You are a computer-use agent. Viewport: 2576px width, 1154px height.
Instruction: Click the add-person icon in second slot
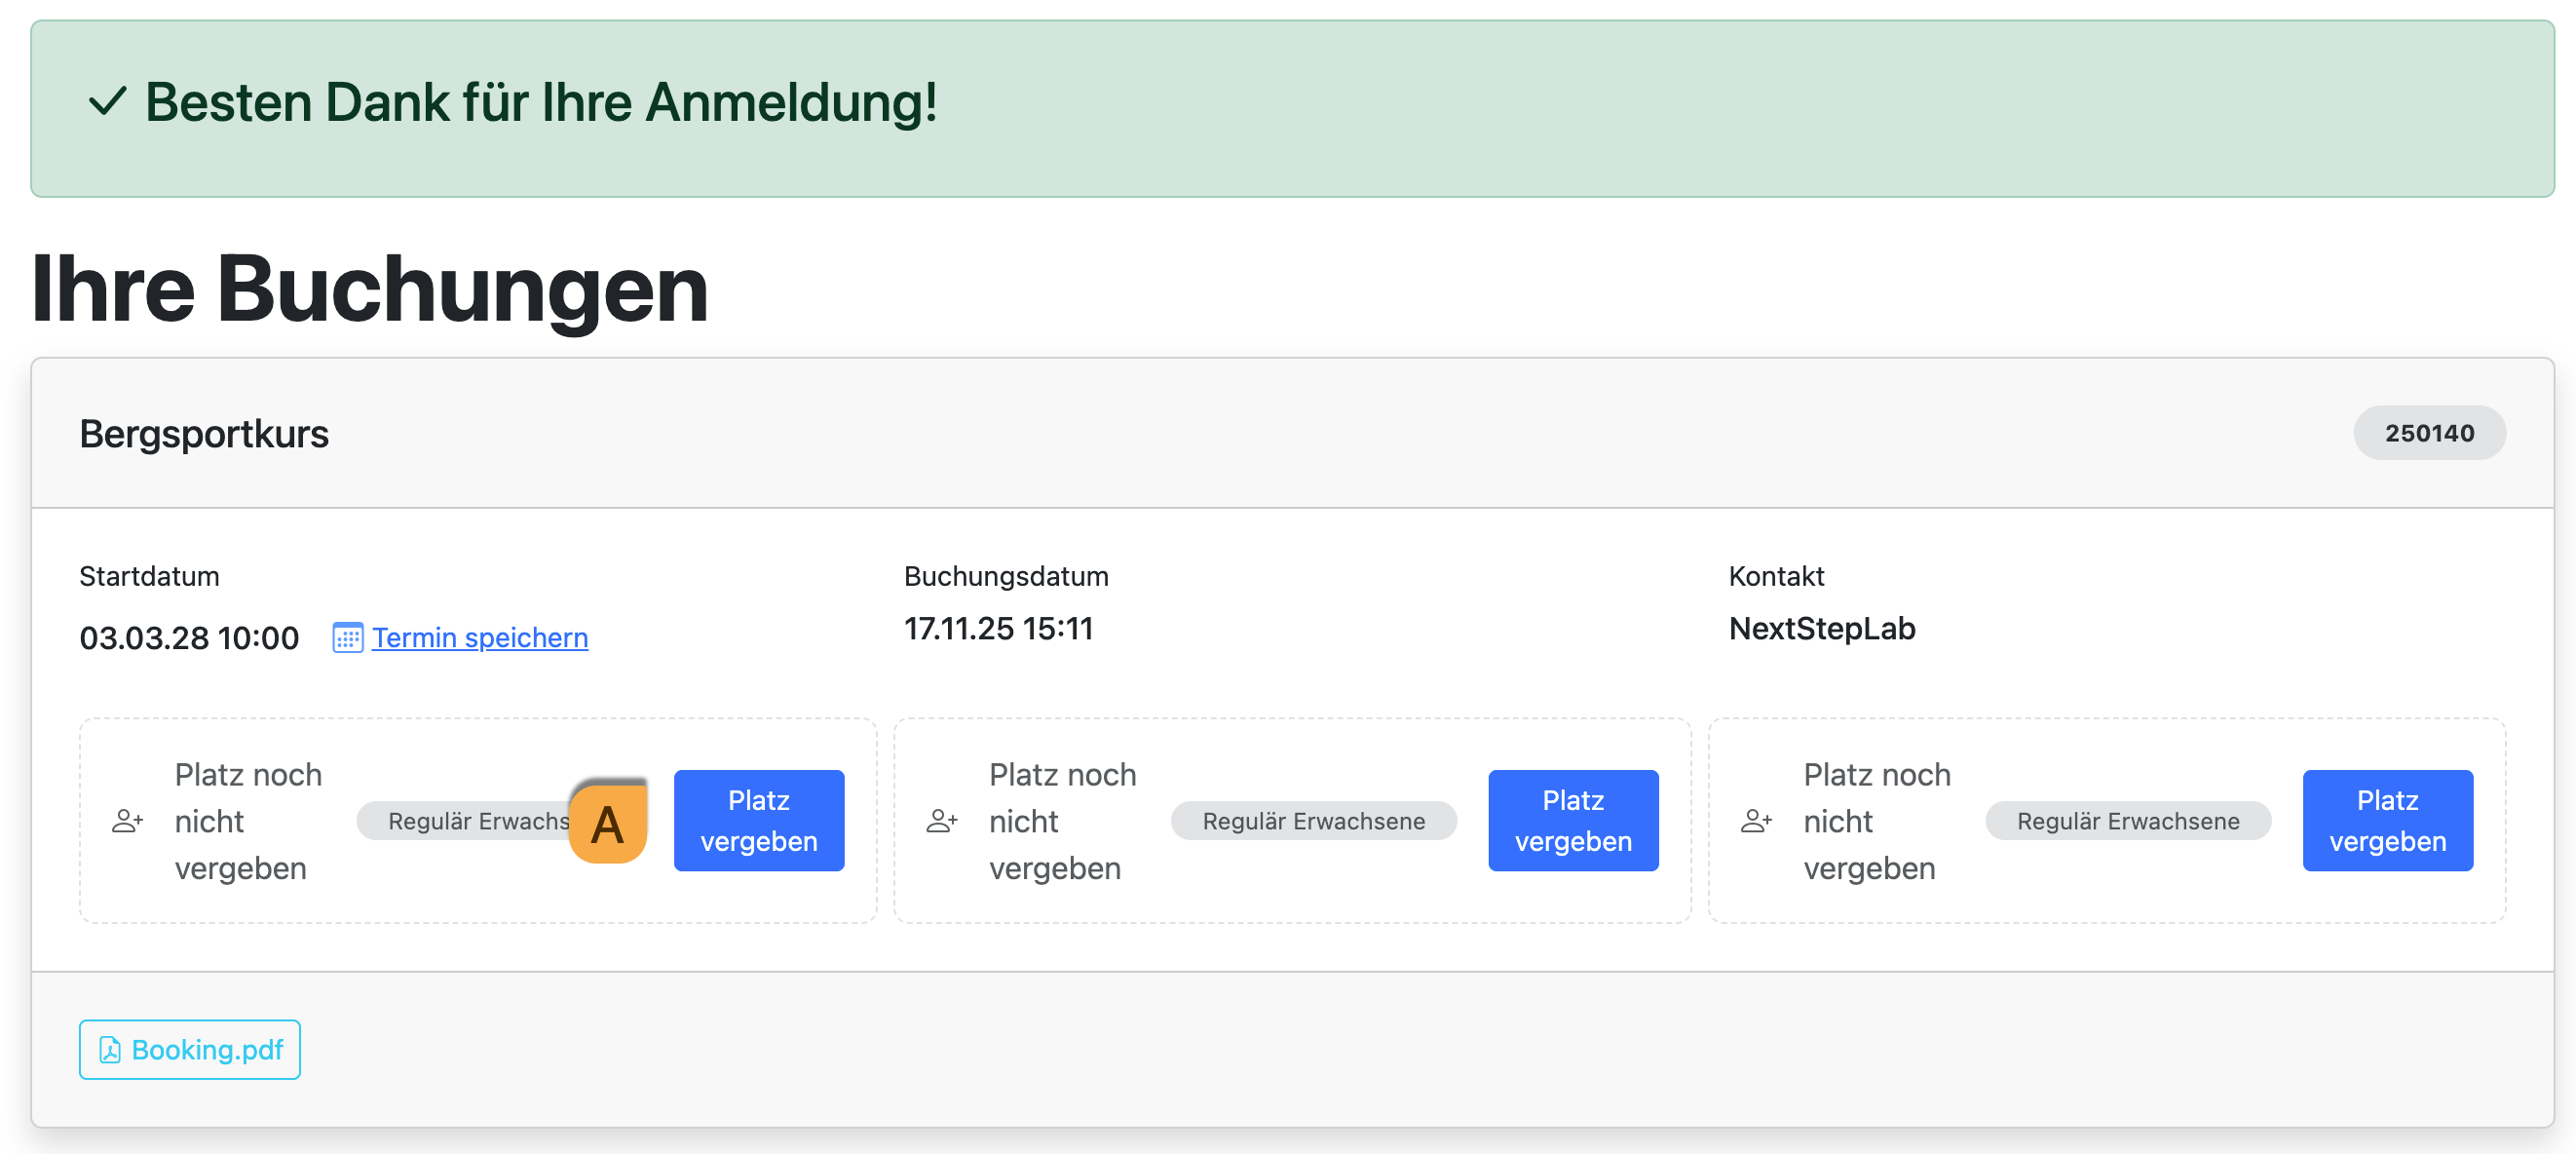coord(941,821)
